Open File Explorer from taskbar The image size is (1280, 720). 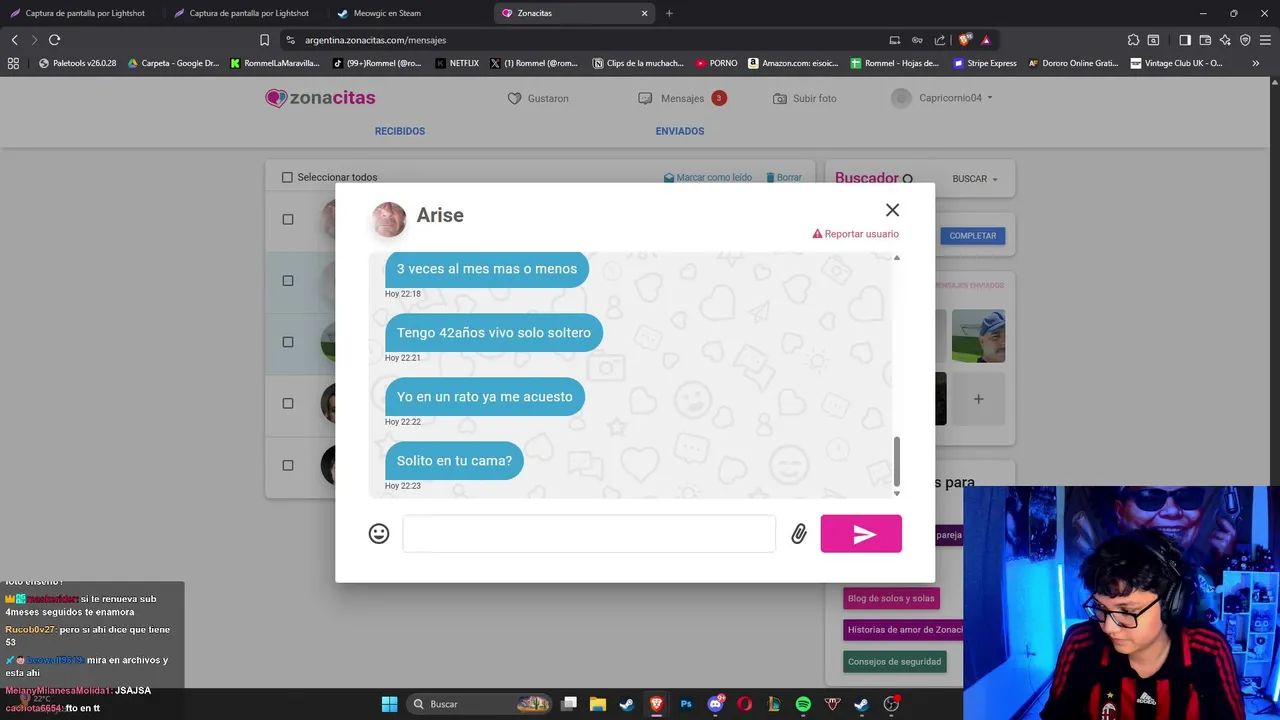coord(598,704)
